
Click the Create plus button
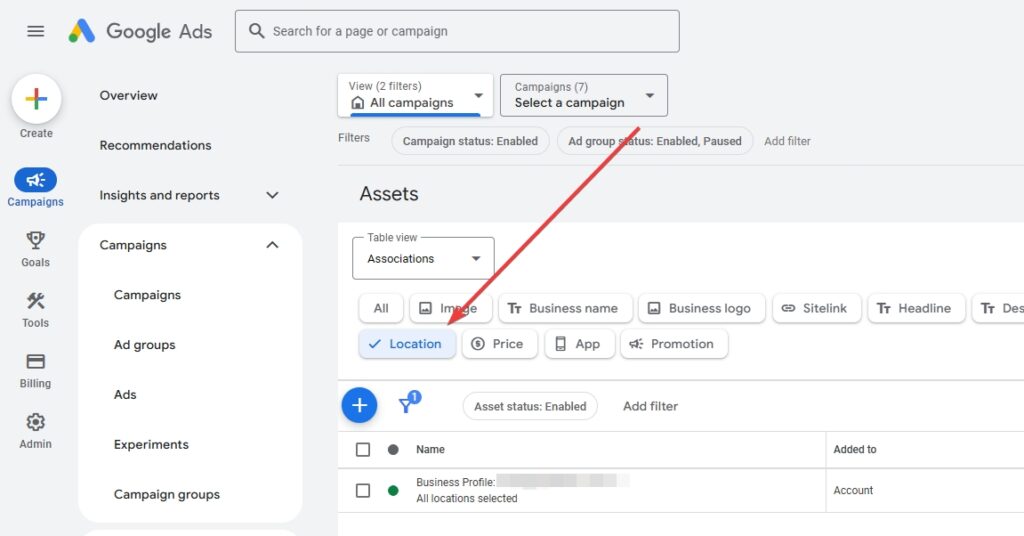click(x=36, y=99)
